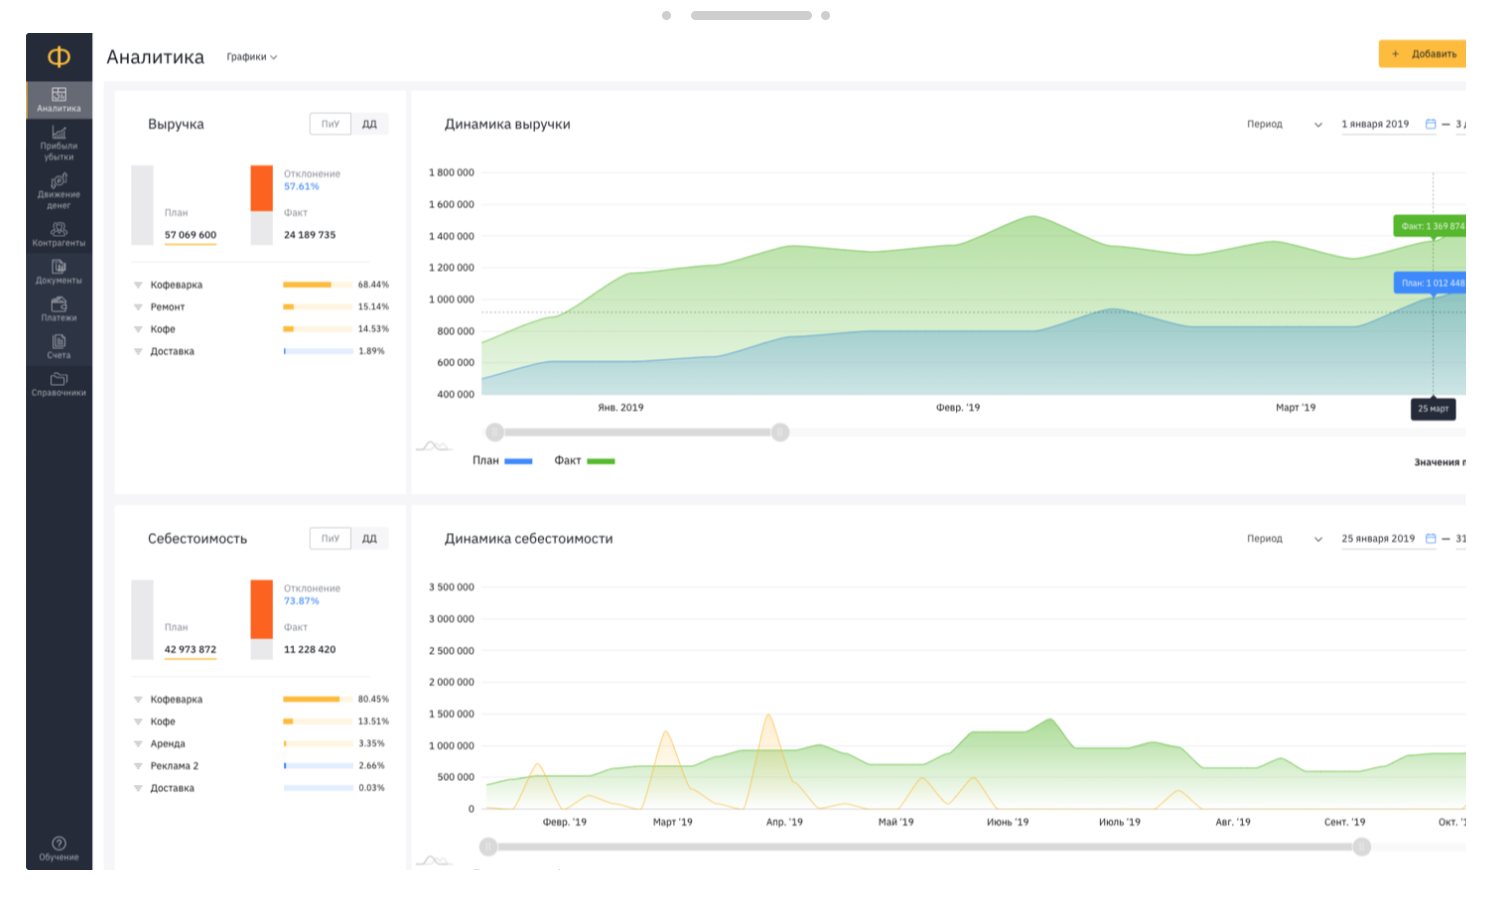Expand Аренда row in Себестоимость
This screenshot has width=1492, height=900.
point(138,744)
